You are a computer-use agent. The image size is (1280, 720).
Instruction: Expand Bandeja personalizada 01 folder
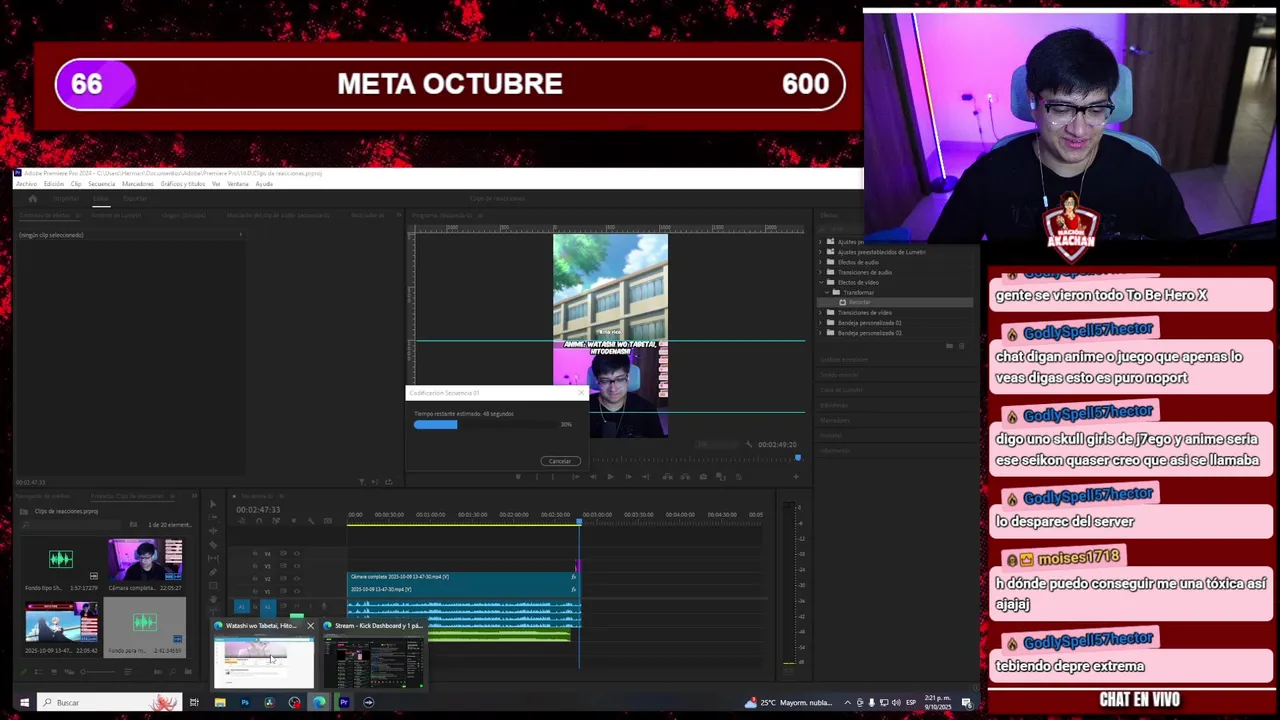pyautogui.click(x=820, y=323)
